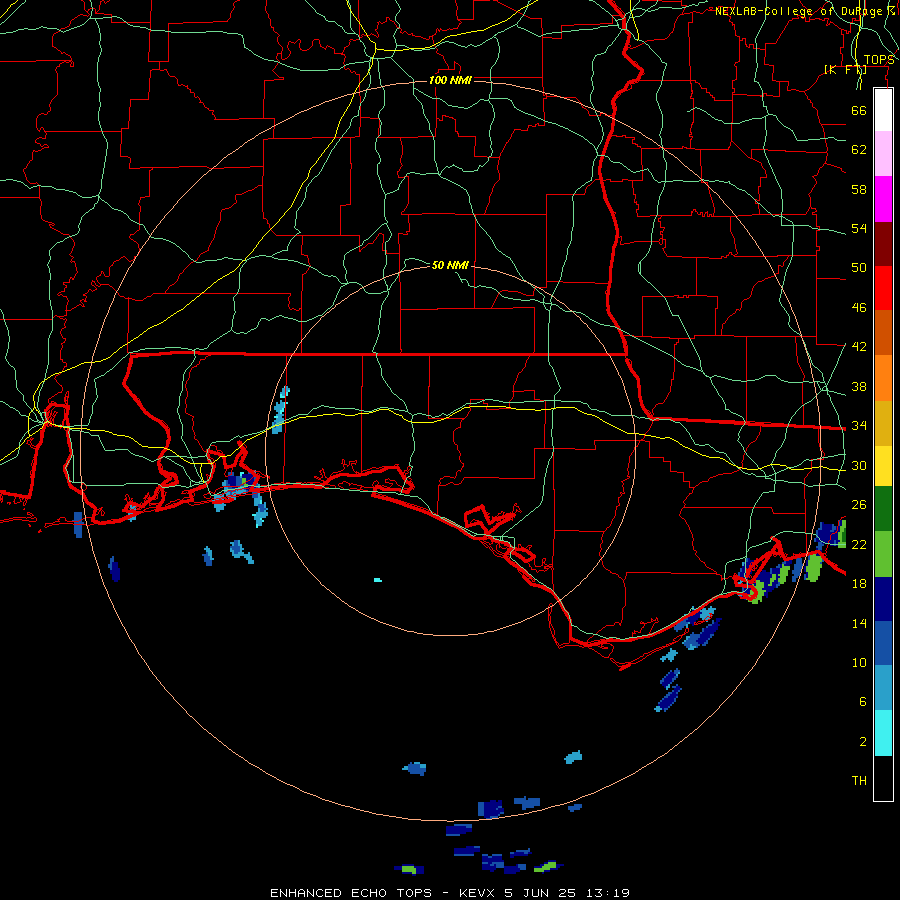The height and width of the screenshot is (900, 900).
Task: Click the white swatch in the tops legend
Action: coord(883,110)
